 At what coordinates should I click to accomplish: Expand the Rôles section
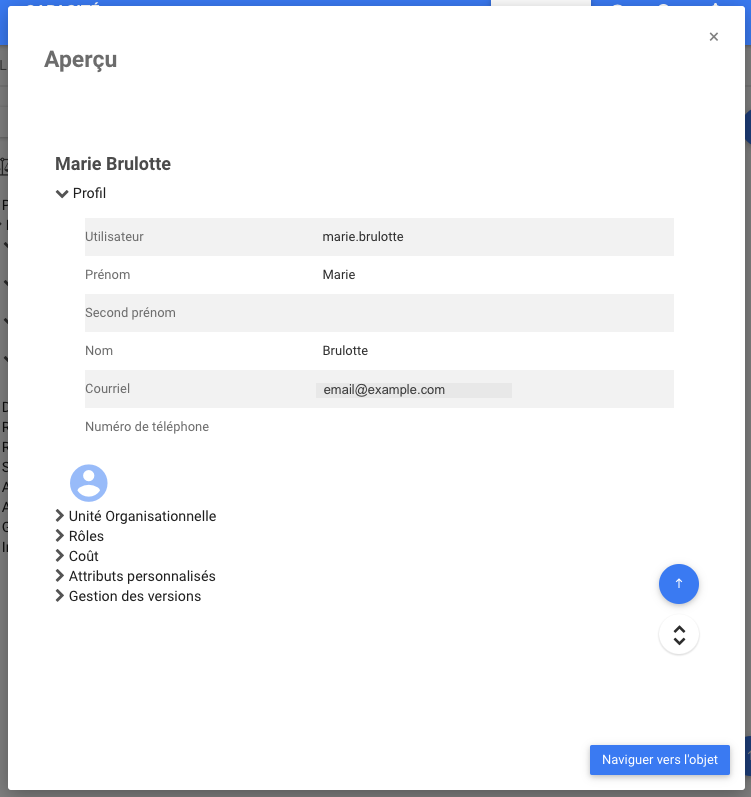click(79, 536)
